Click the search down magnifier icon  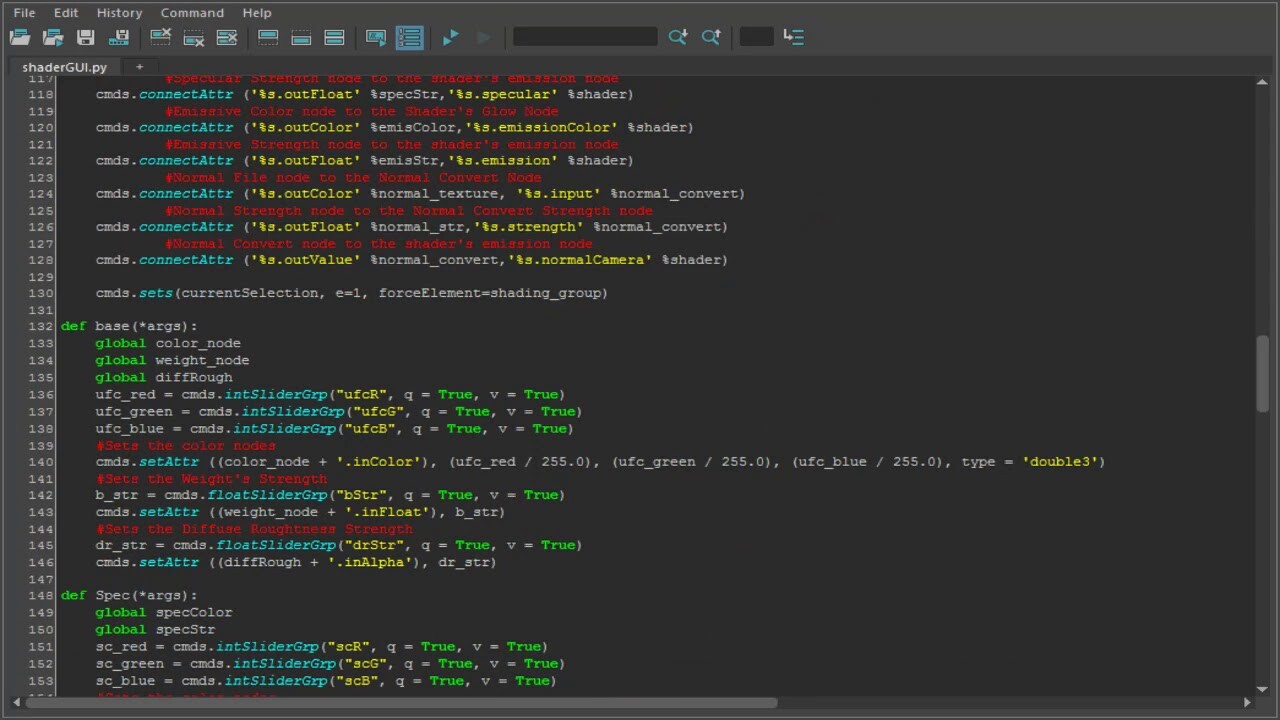[678, 37]
